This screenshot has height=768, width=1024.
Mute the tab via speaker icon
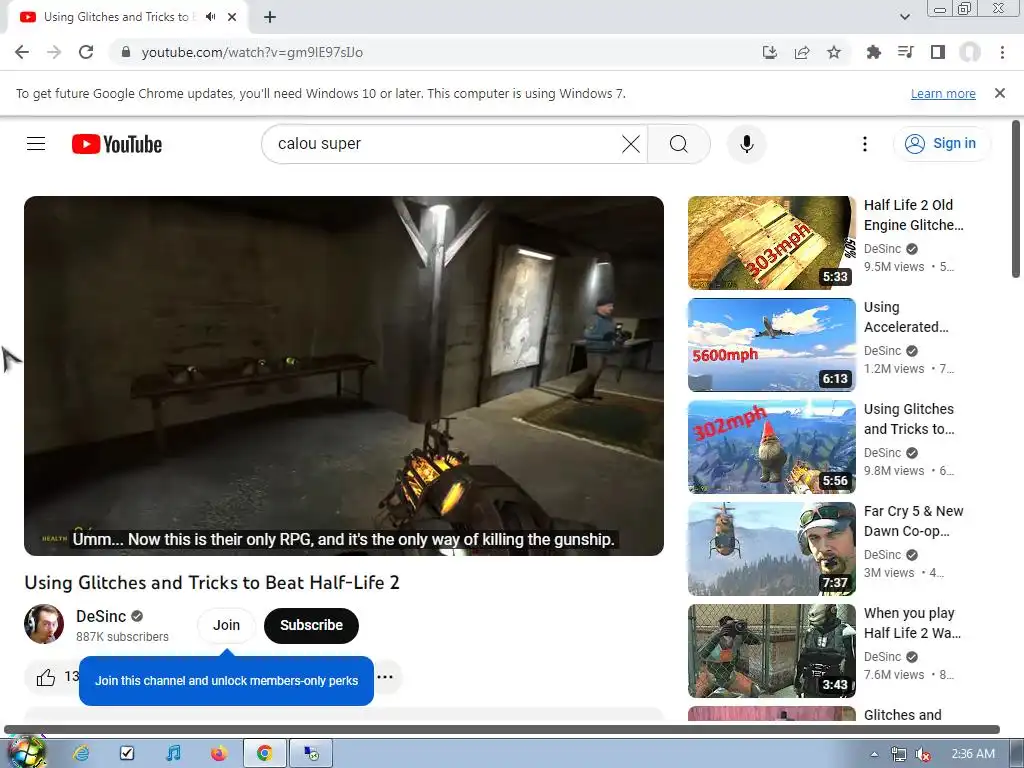coord(210,17)
